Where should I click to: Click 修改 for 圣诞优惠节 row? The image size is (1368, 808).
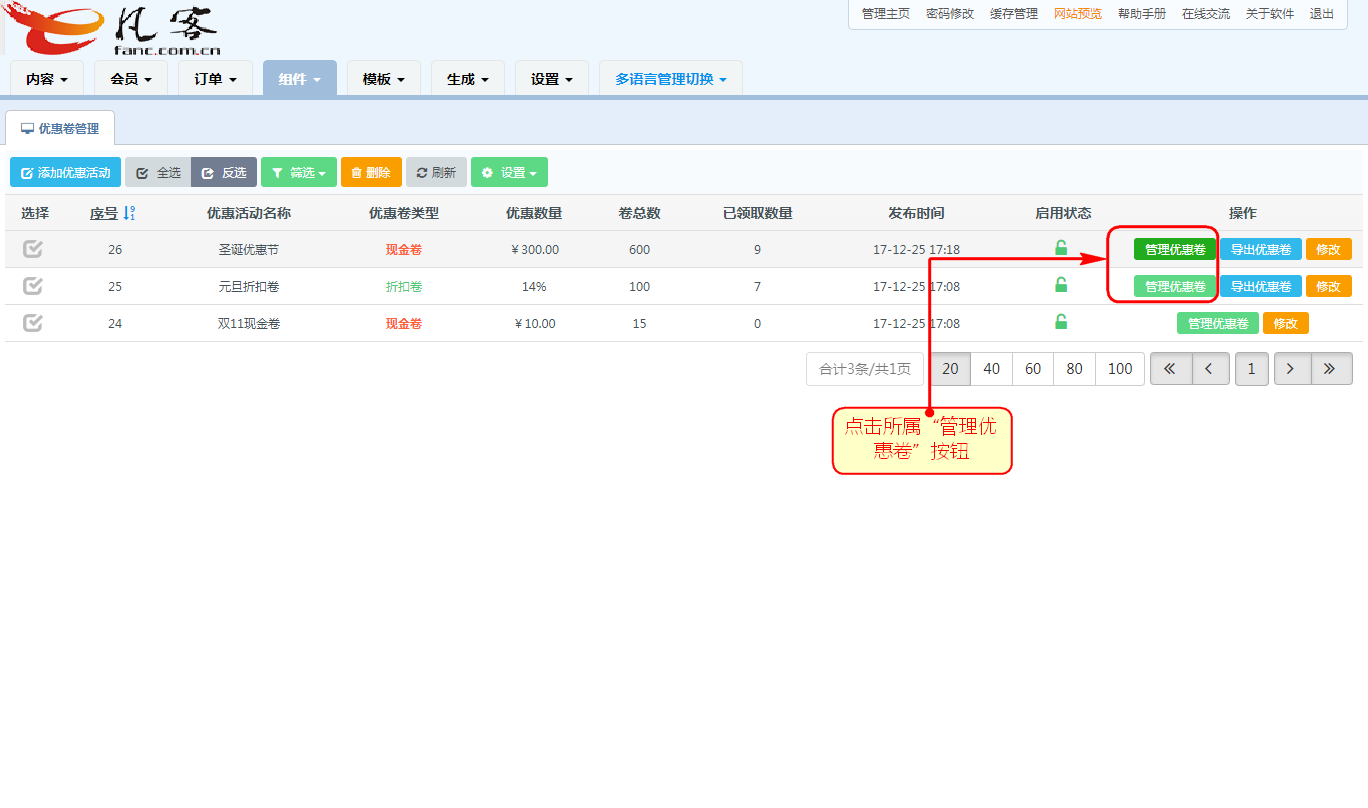[x=1328, y=250]
